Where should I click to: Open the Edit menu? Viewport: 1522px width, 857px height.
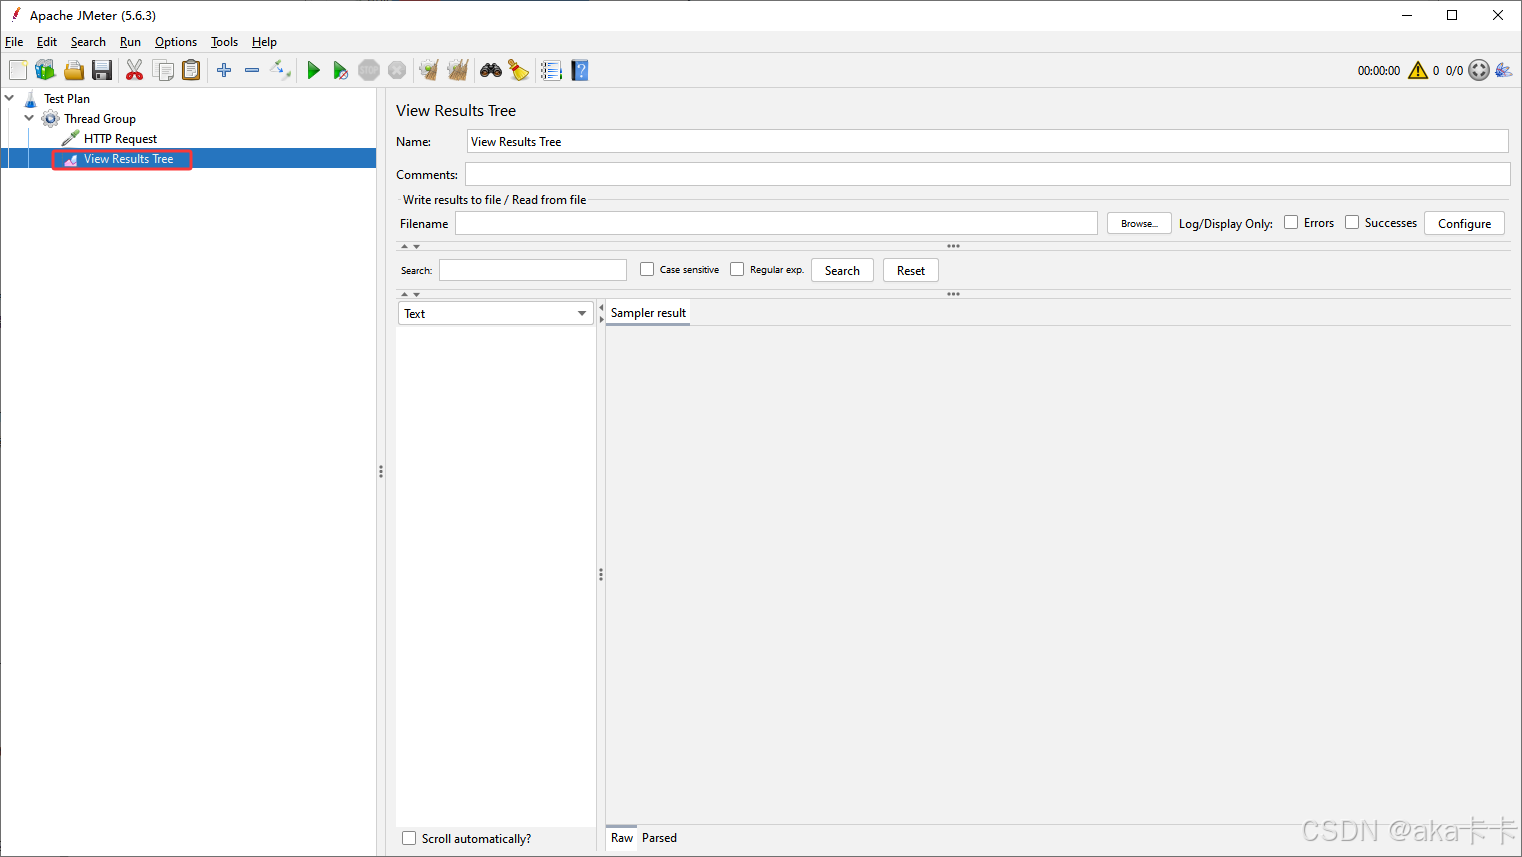tap(47, 42)
